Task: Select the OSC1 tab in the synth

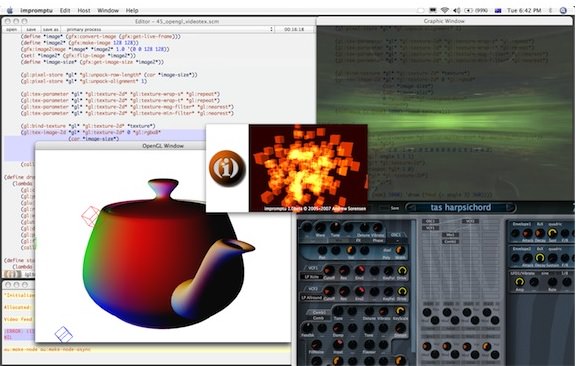Action: click(x=396, y=234)
